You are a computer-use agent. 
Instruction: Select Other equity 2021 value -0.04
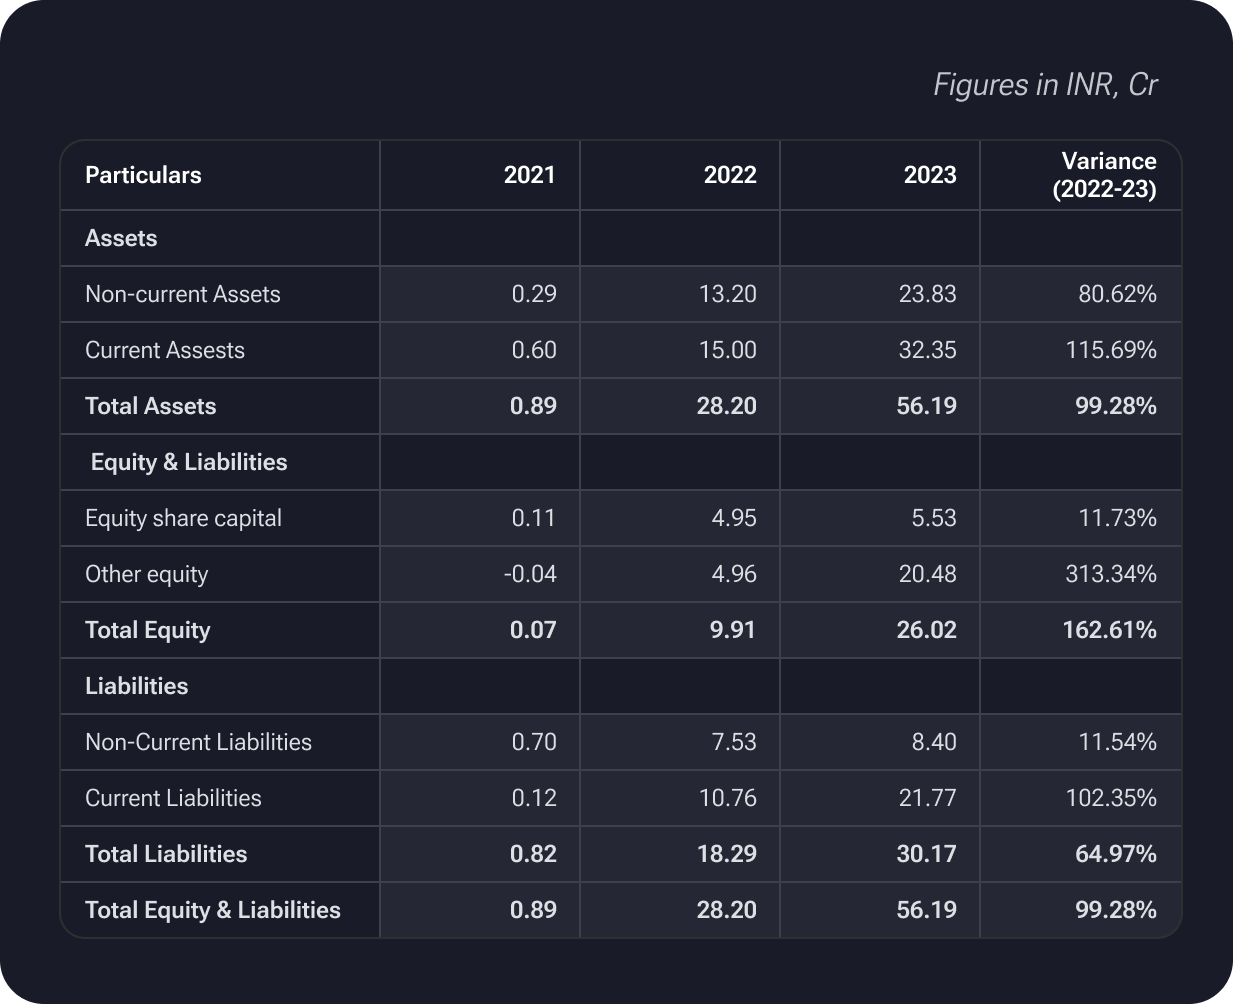tap(530, 574)
